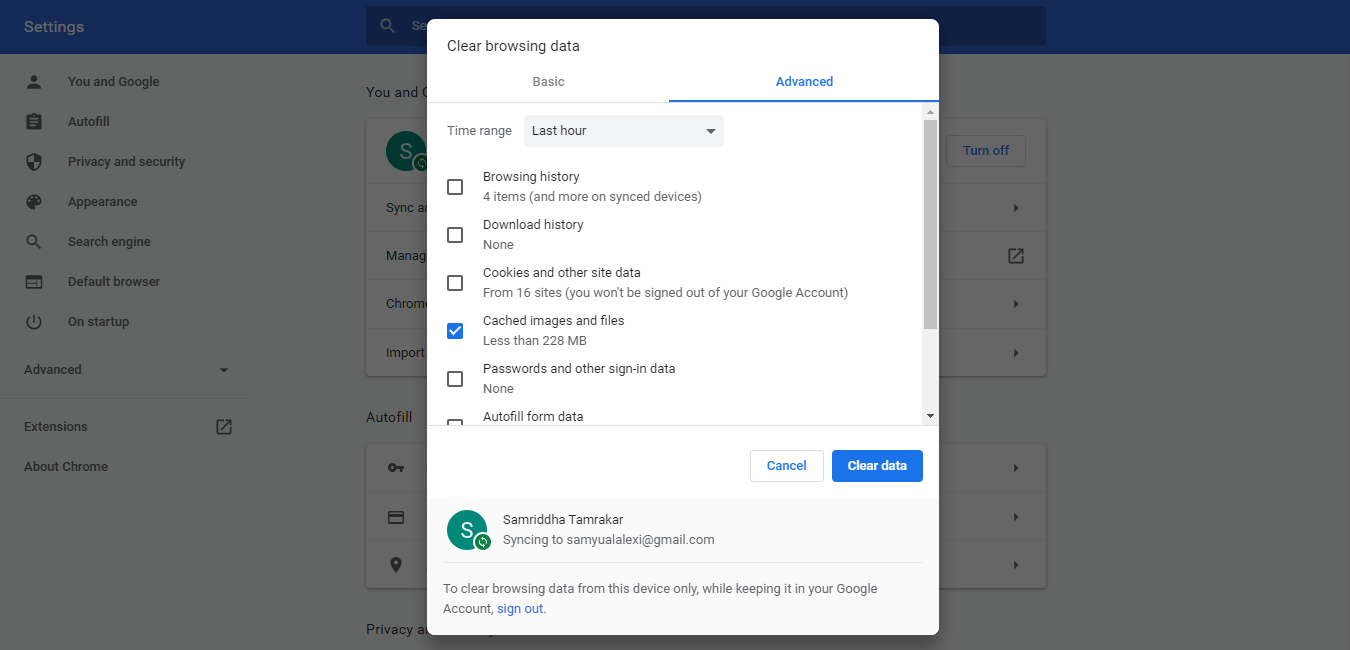
Task: Click the Clear data button
Action: point(877,466)
